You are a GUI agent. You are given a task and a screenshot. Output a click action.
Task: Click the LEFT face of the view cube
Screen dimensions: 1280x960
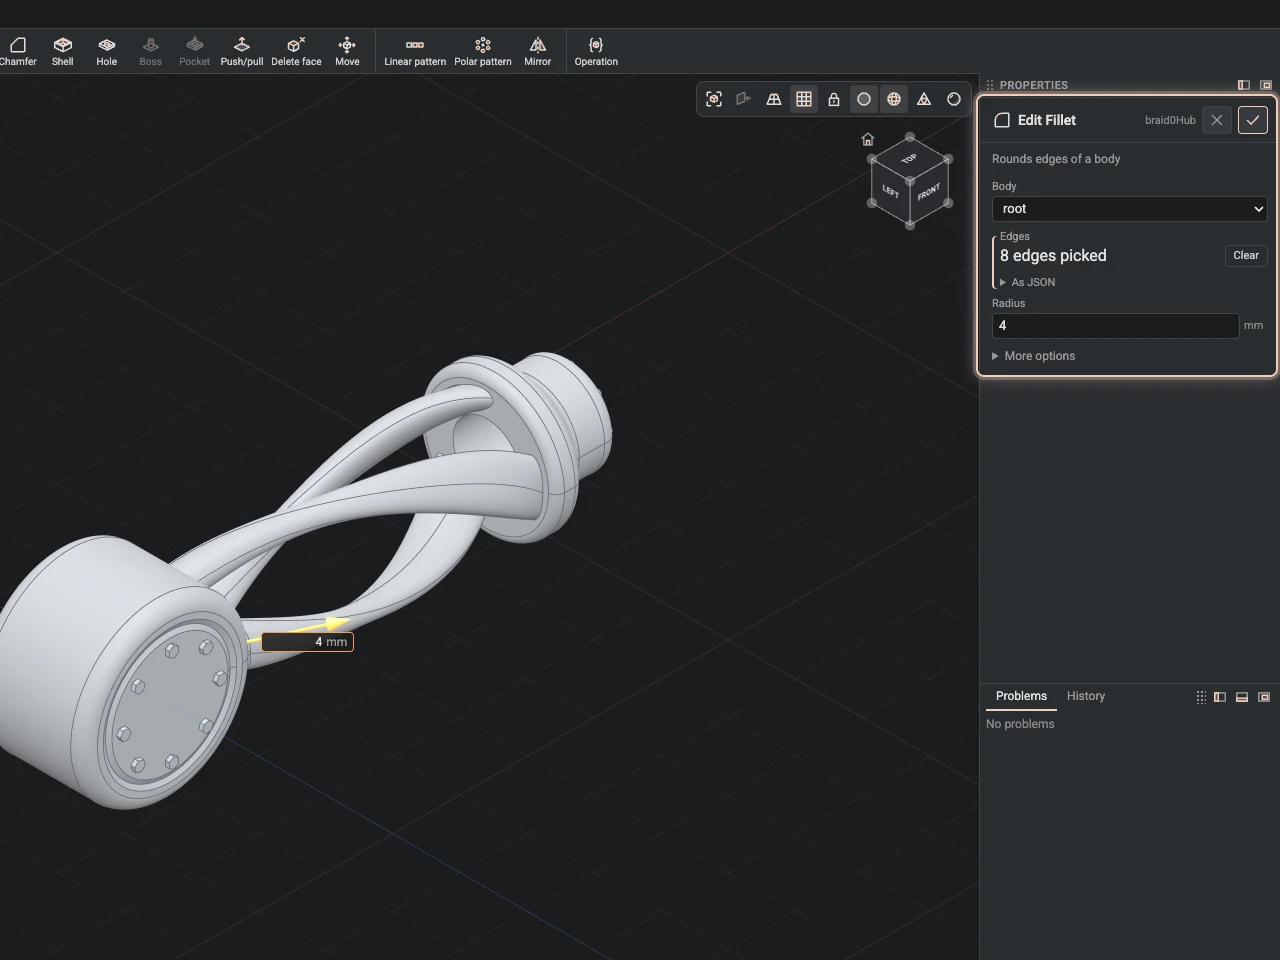click(x=890, y=191)
